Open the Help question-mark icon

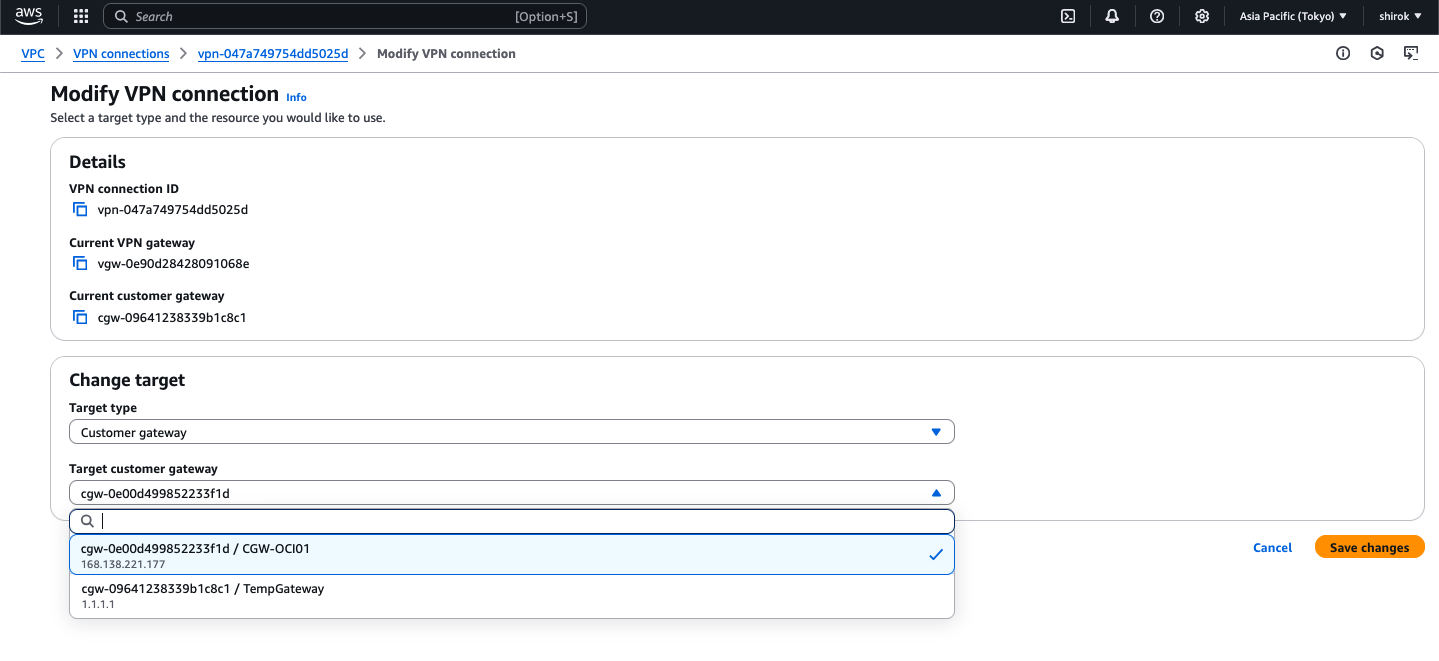pos(1156,16)
